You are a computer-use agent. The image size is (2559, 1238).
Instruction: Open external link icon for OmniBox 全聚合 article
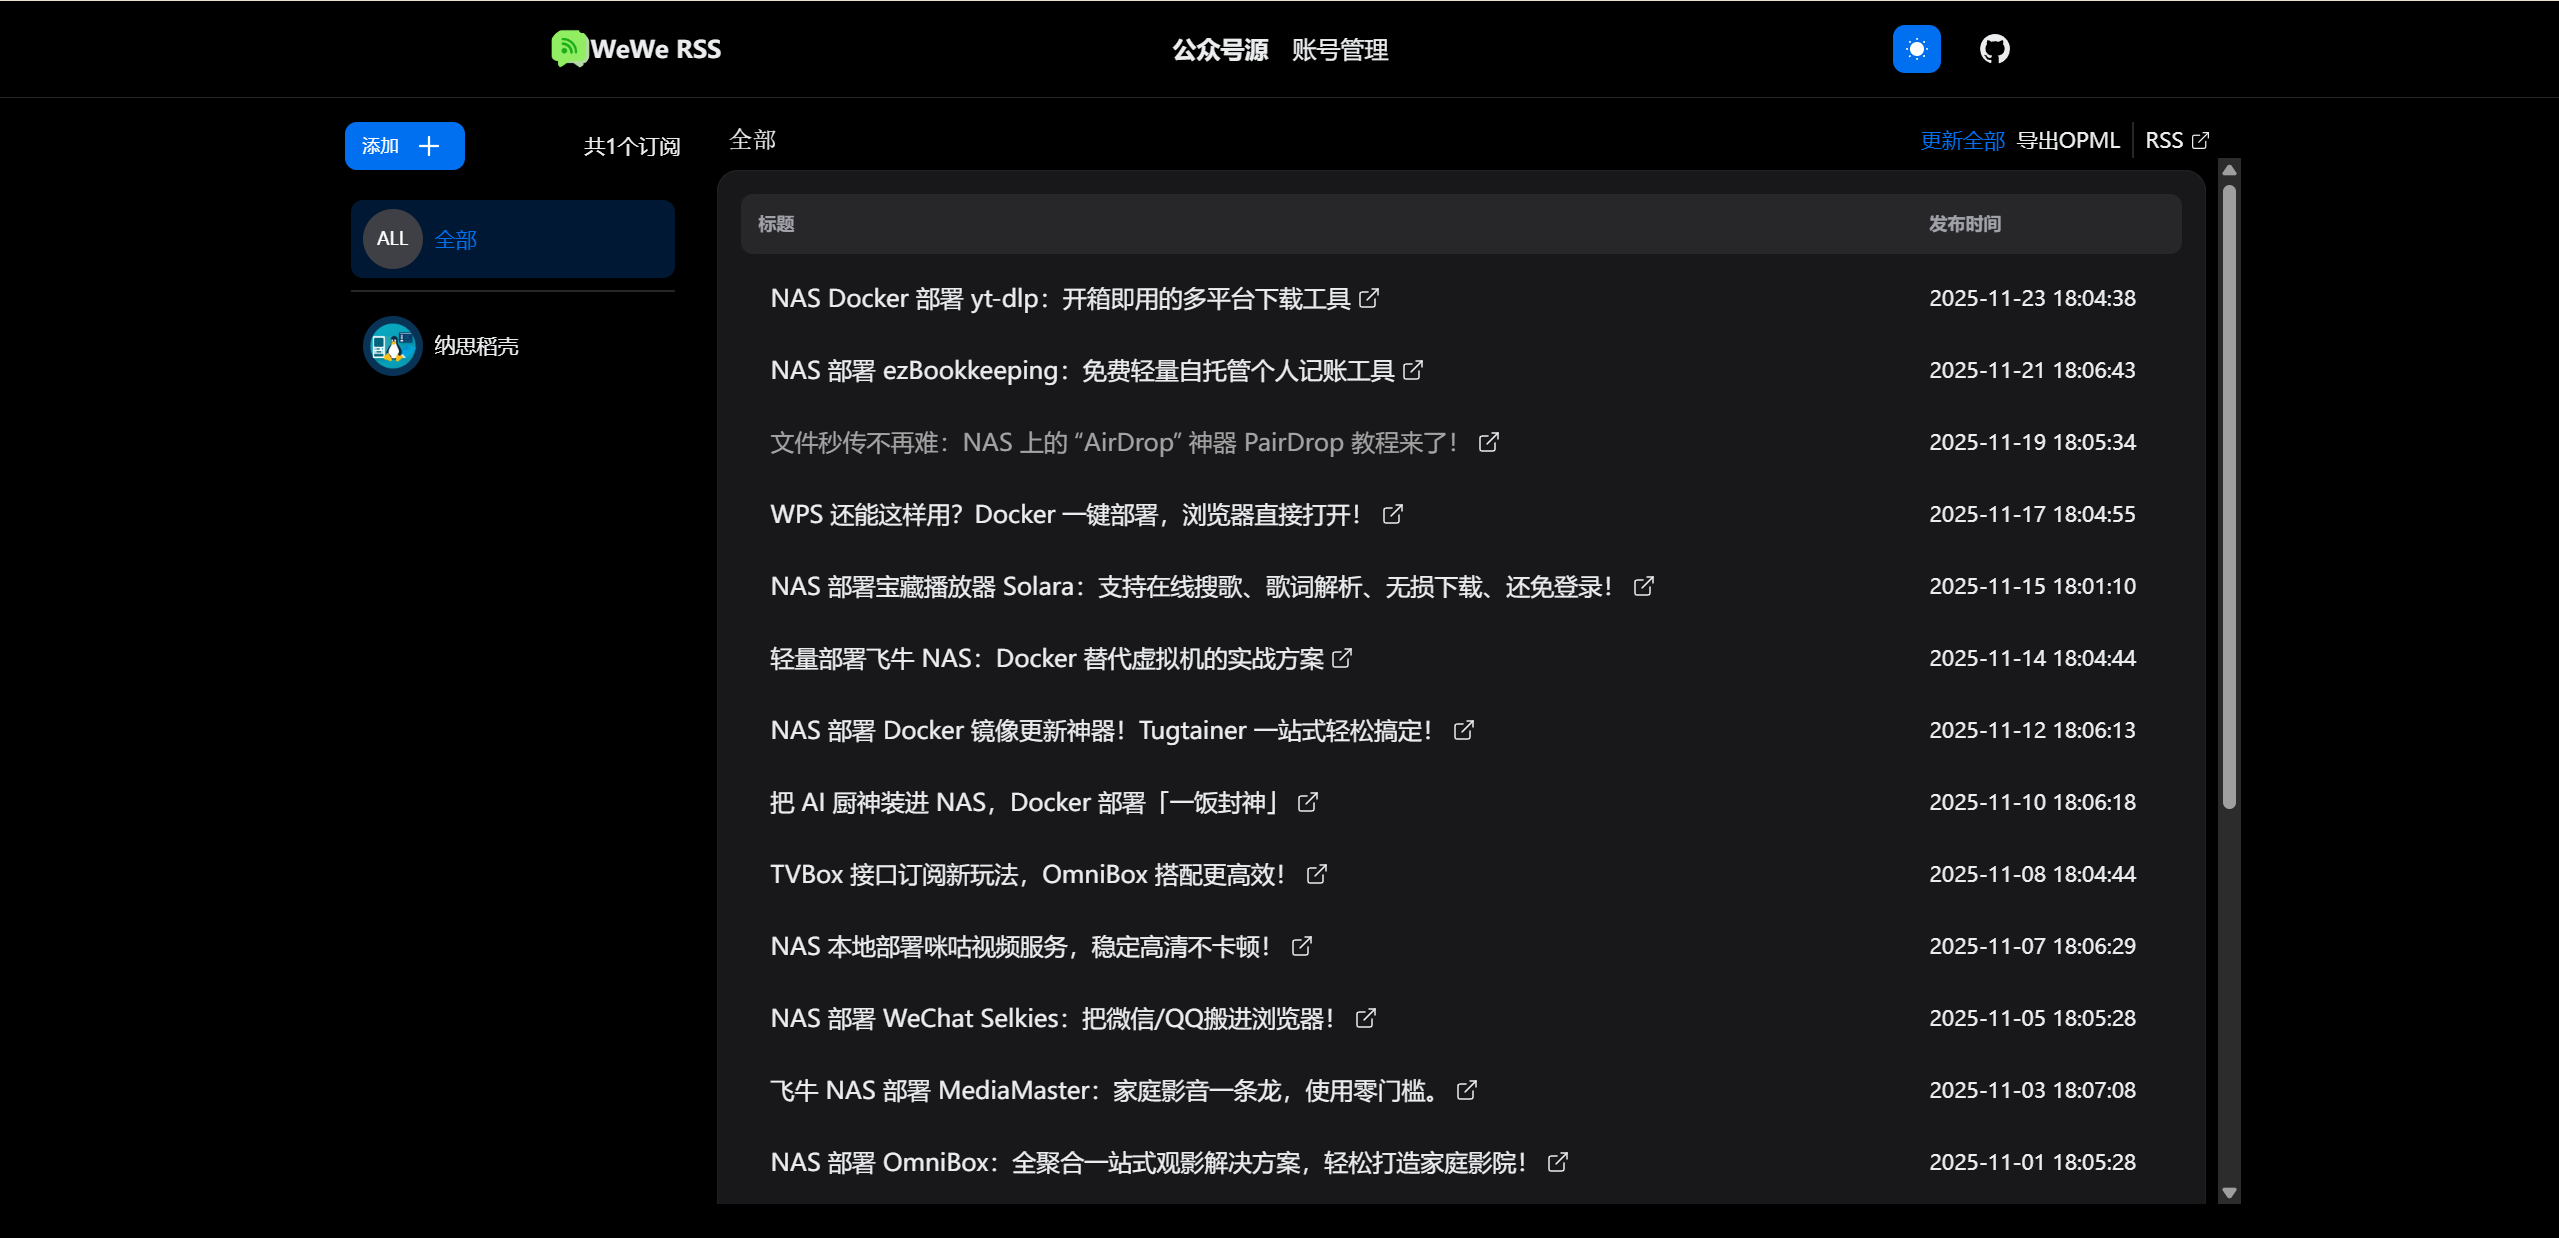pos(1557,1162)
